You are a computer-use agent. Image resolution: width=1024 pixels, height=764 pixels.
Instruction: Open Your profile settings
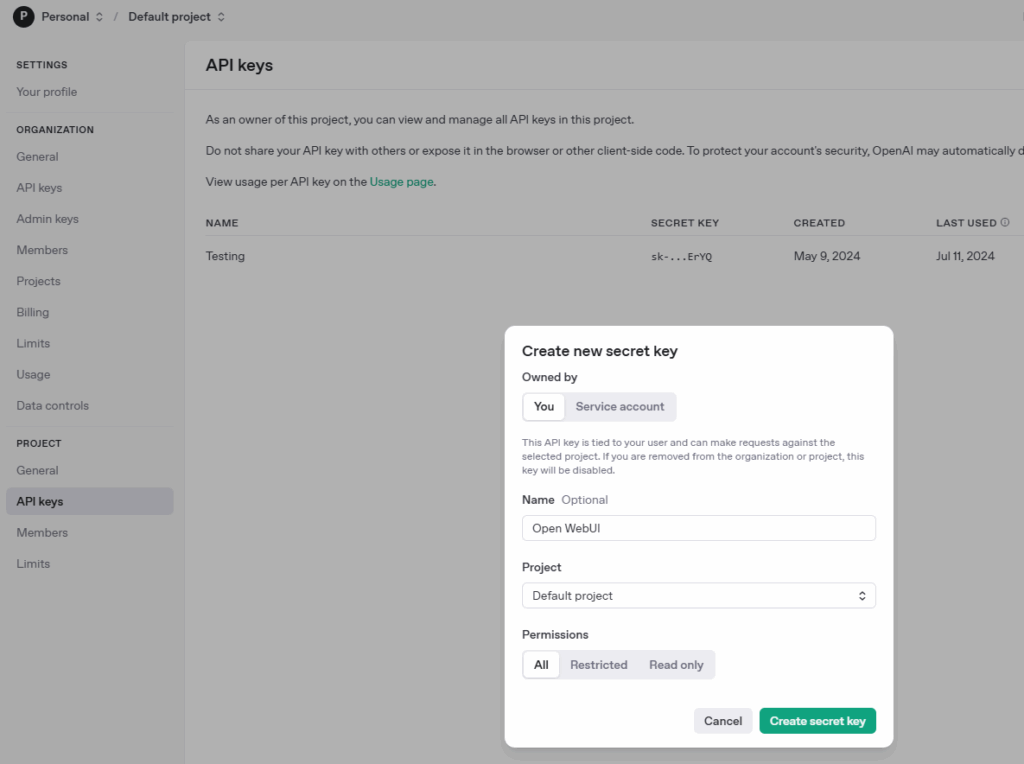(46, 92)
